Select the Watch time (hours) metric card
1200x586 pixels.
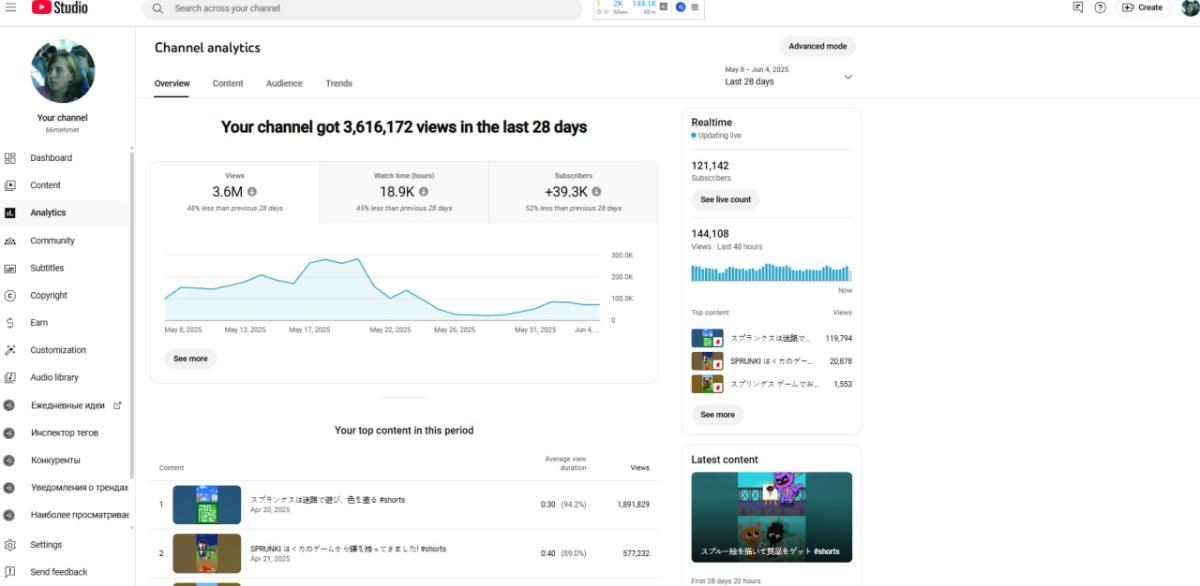[404, 192]
